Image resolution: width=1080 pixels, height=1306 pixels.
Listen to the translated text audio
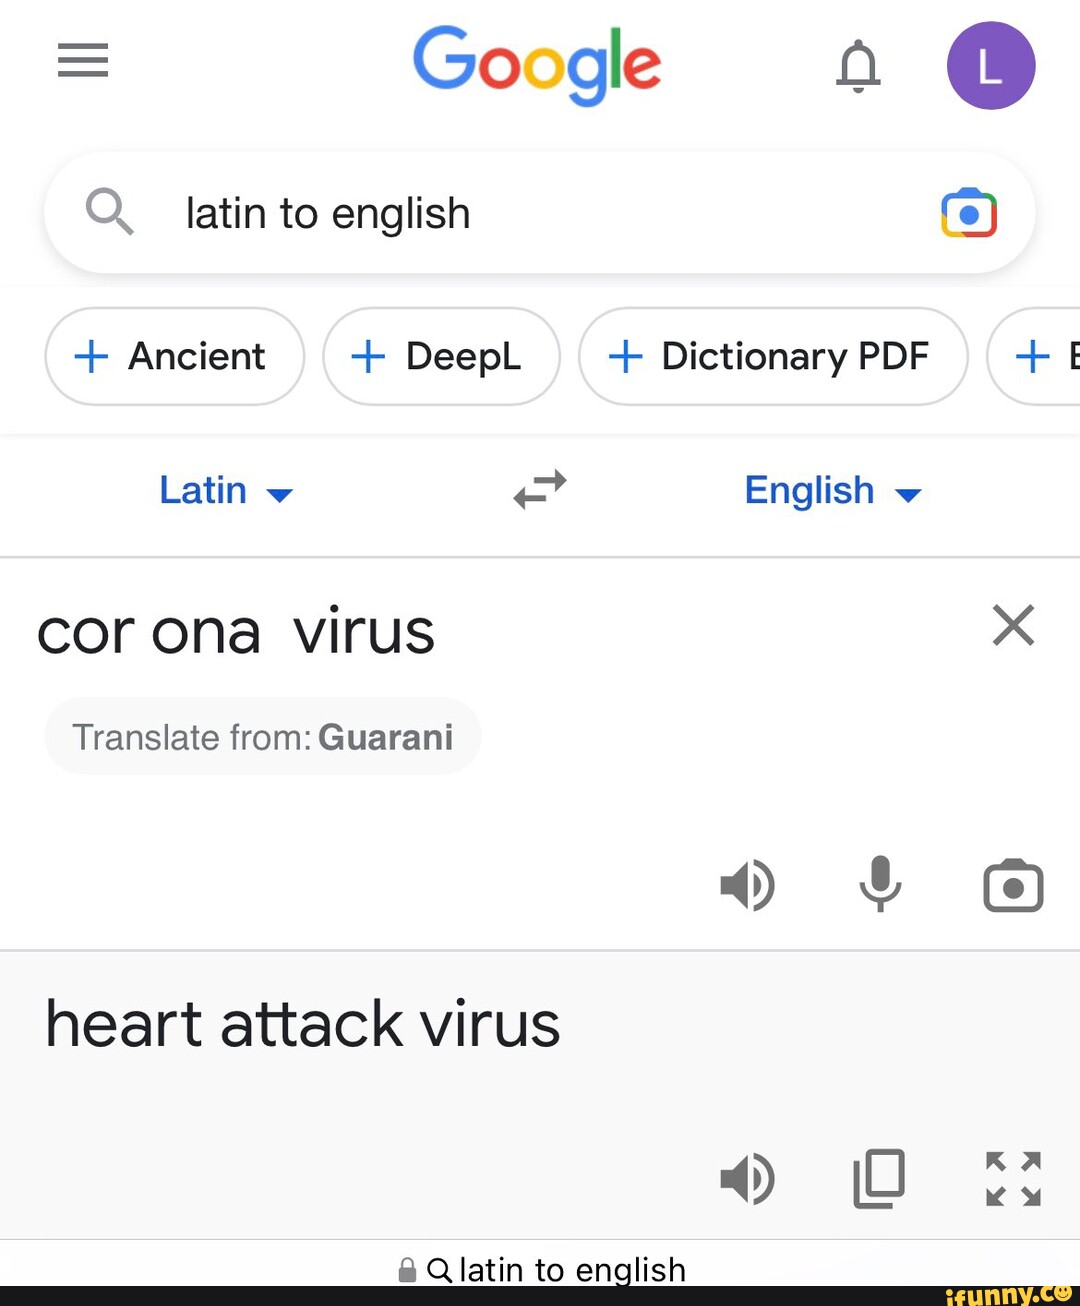[747, 1178]
